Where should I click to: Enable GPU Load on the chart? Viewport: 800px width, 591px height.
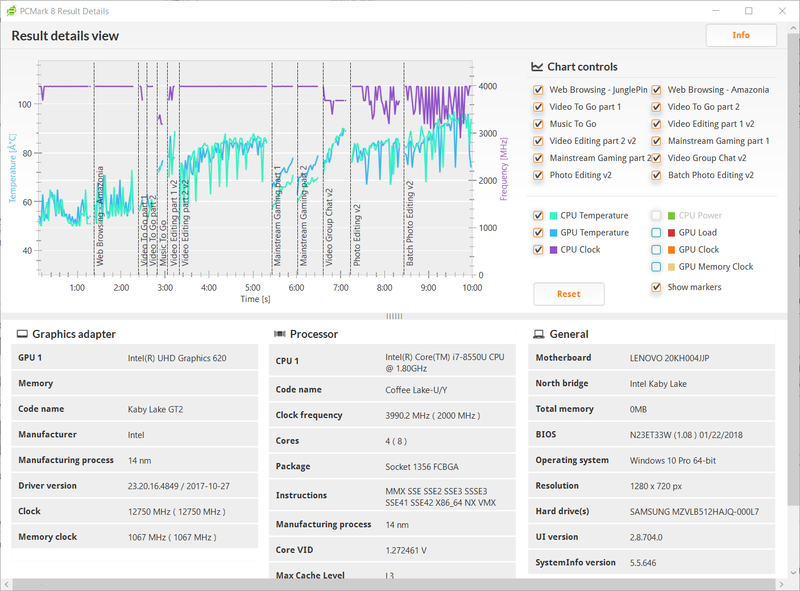pos(656,233)
